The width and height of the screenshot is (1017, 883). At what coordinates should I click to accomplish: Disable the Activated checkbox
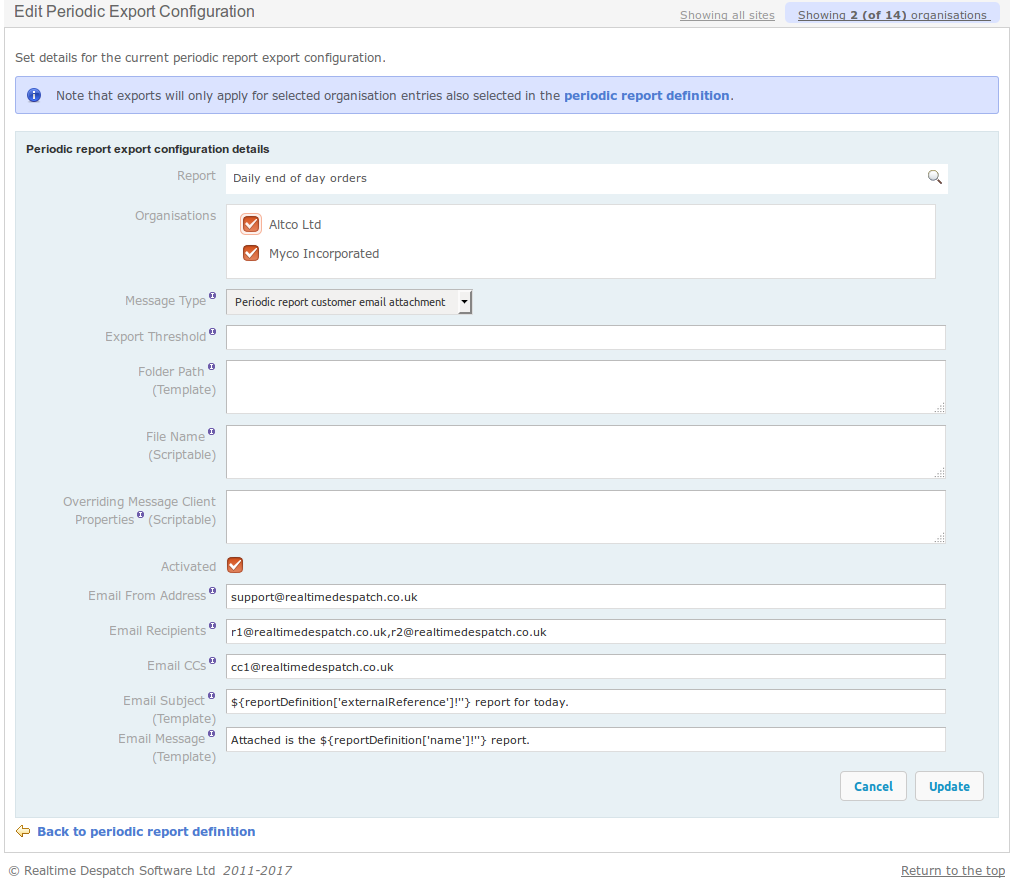tap(234, 565)
